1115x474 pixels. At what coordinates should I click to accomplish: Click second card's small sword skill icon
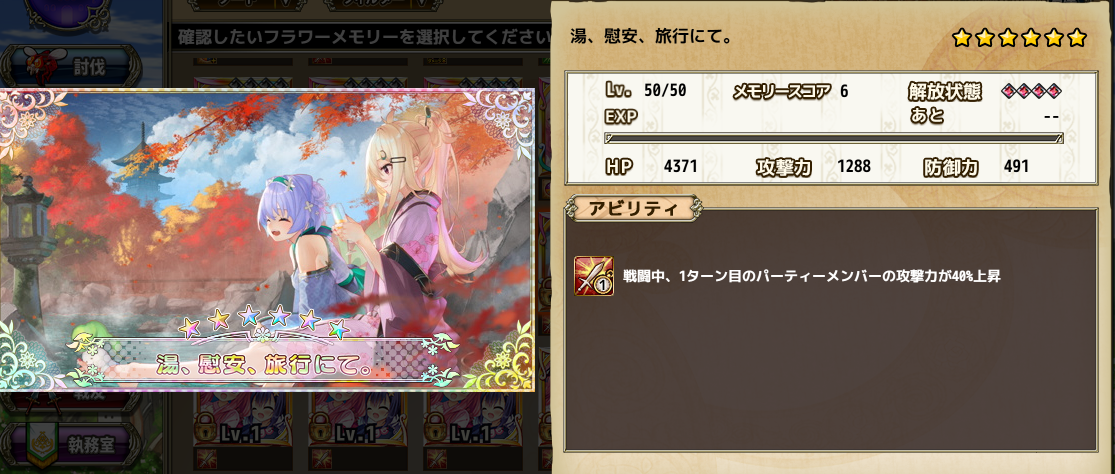pyautogui.click(x=320, y=460)
